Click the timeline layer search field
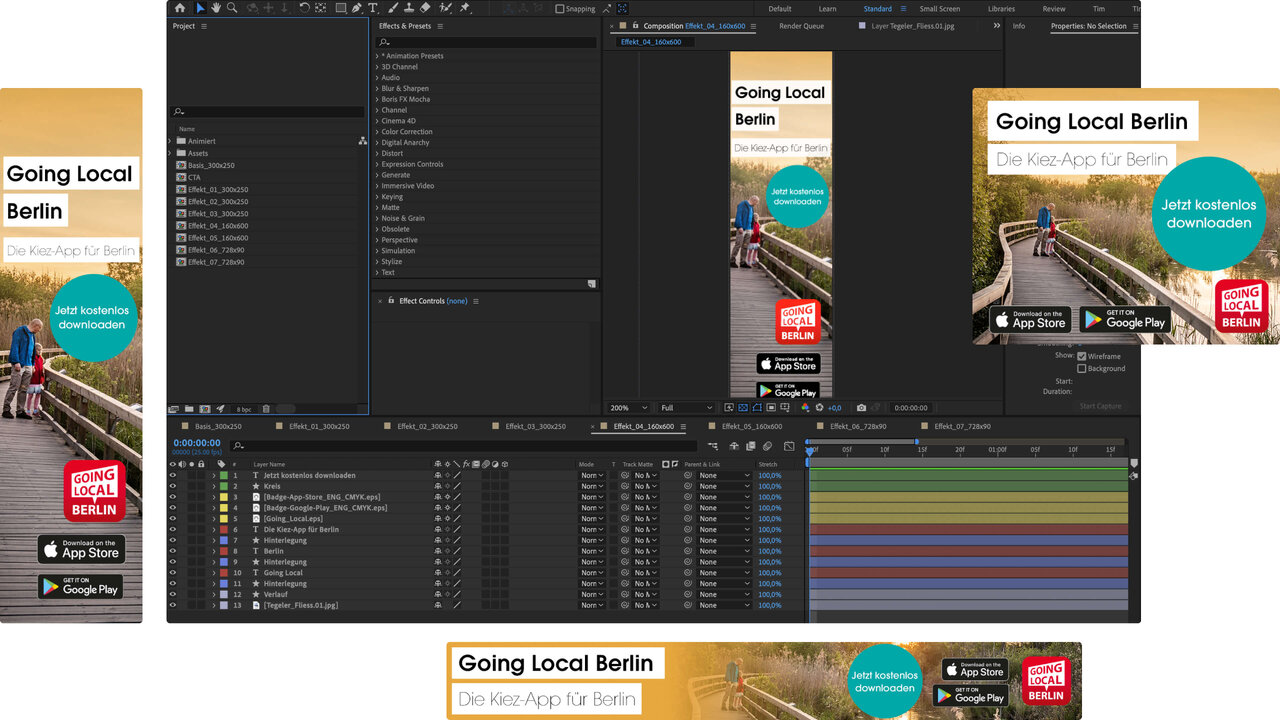1280x720 pixels. pyautogui.click(x=464, y=445)
